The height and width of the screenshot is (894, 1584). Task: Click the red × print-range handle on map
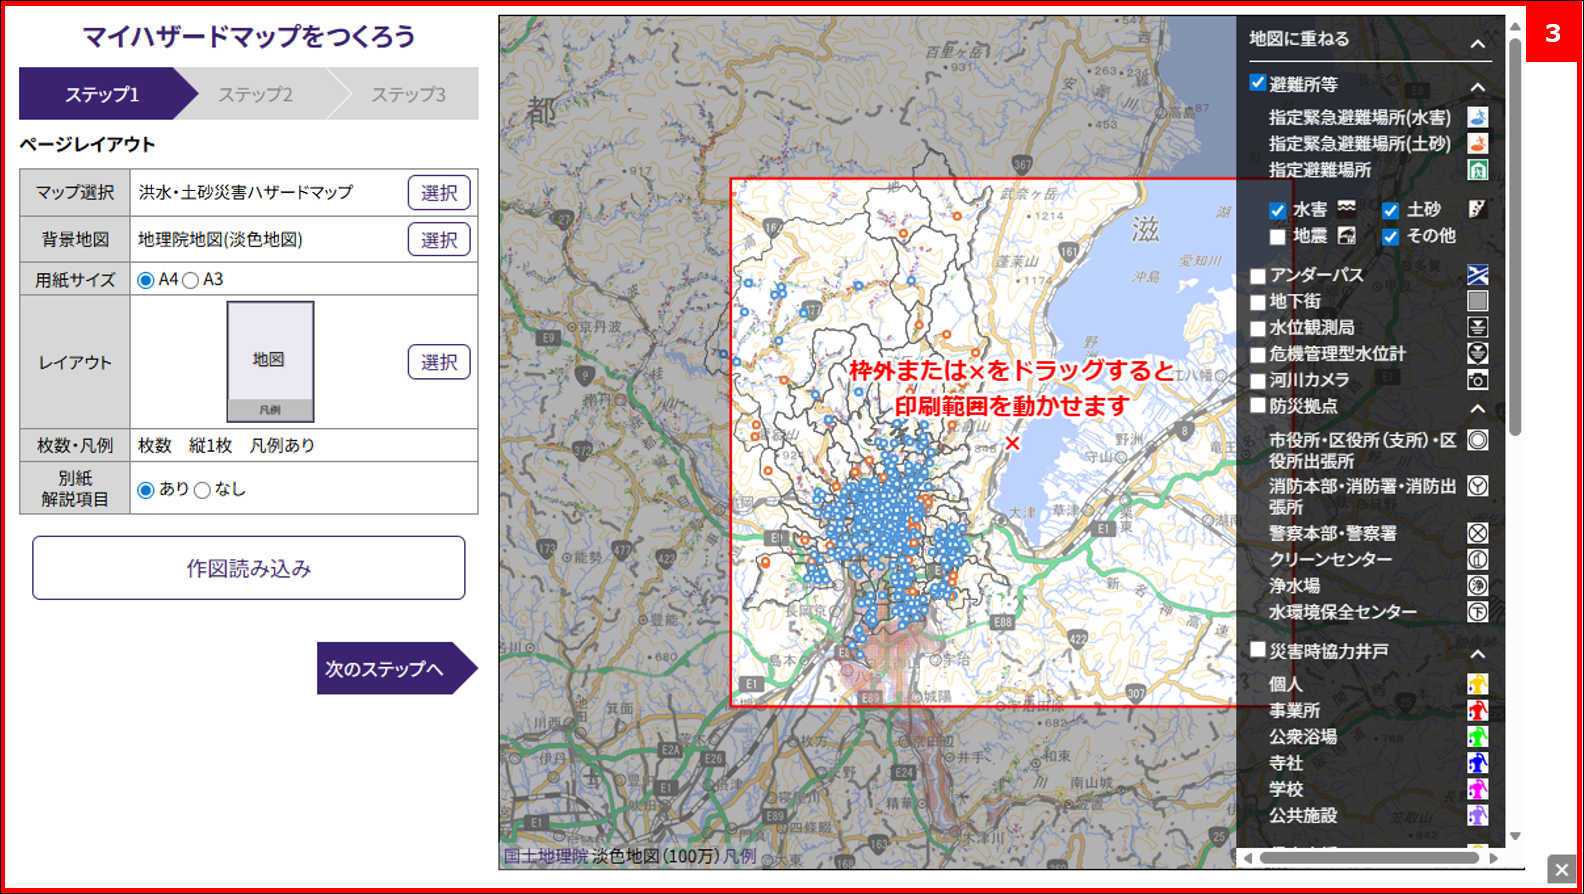tap(1012, 442)
